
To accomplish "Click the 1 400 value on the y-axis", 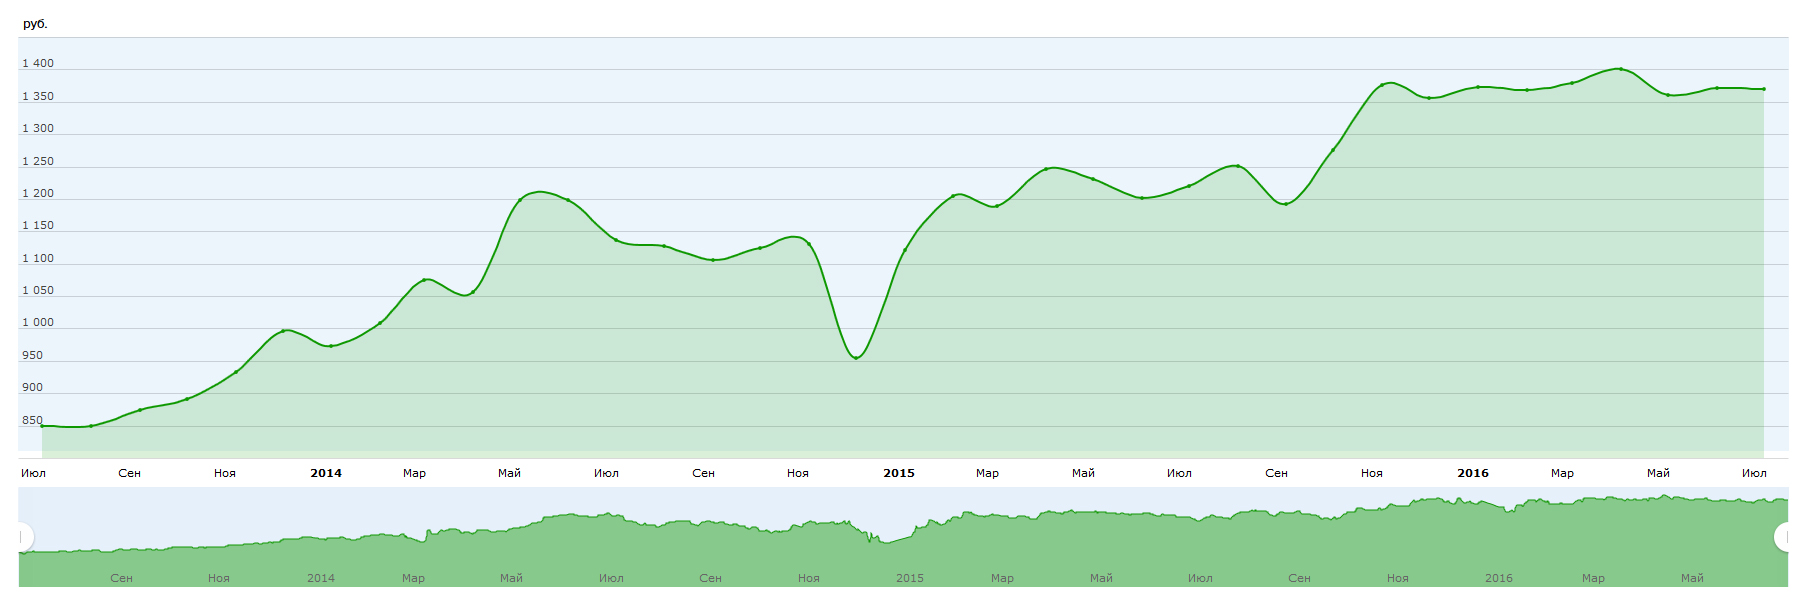I will [38, 63].
